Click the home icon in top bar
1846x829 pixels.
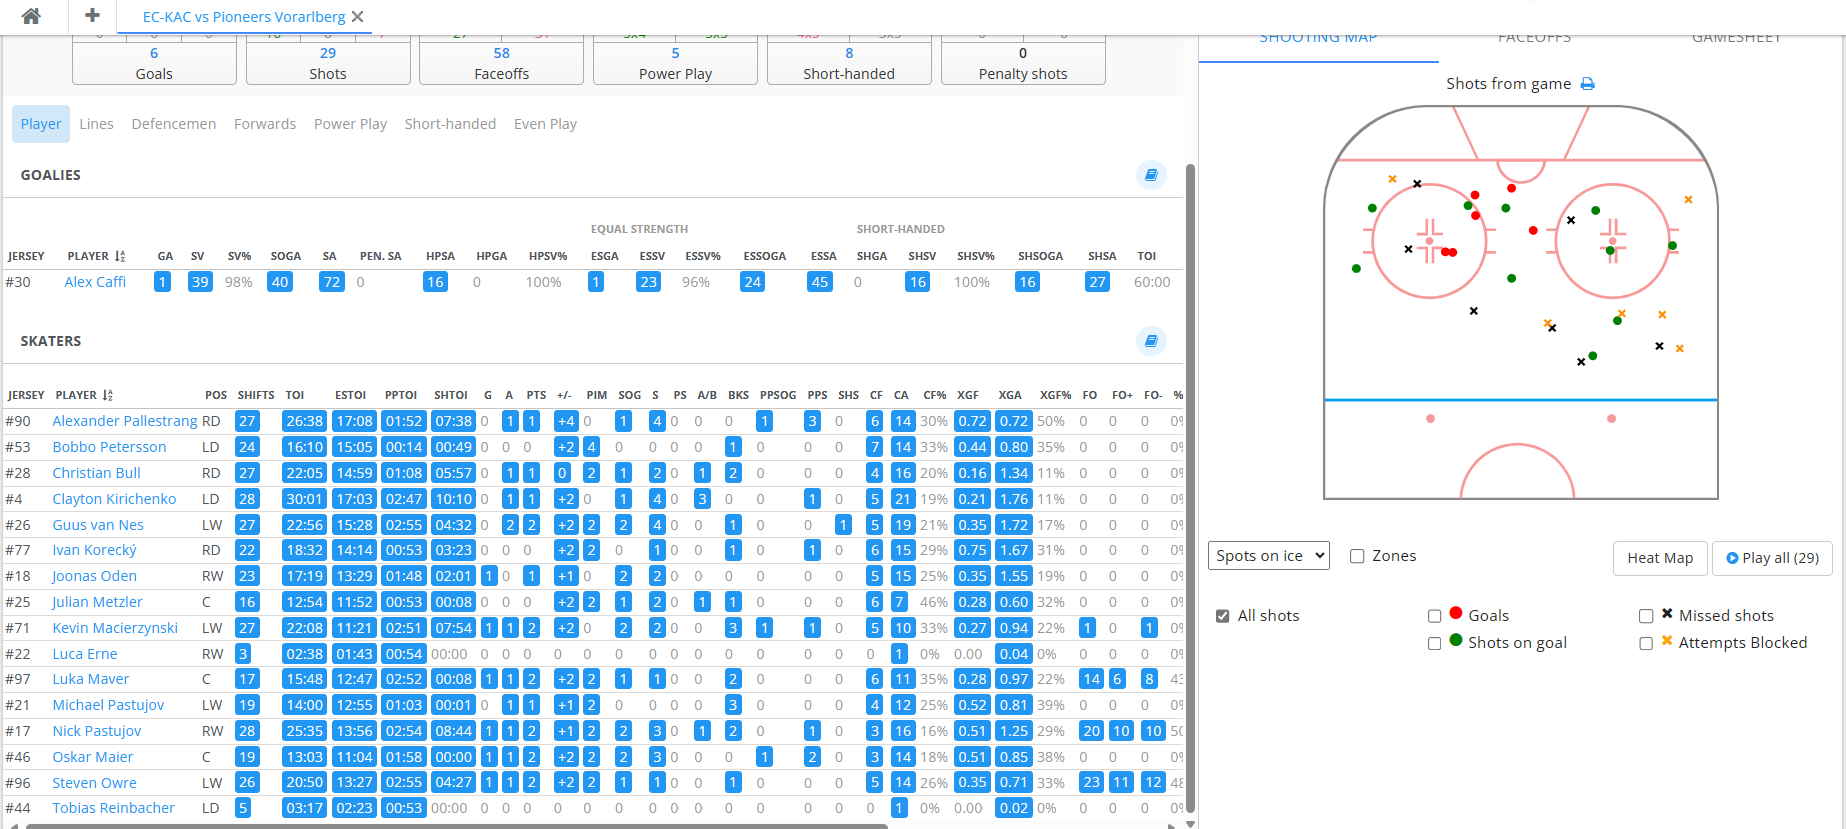pos(31,16)
